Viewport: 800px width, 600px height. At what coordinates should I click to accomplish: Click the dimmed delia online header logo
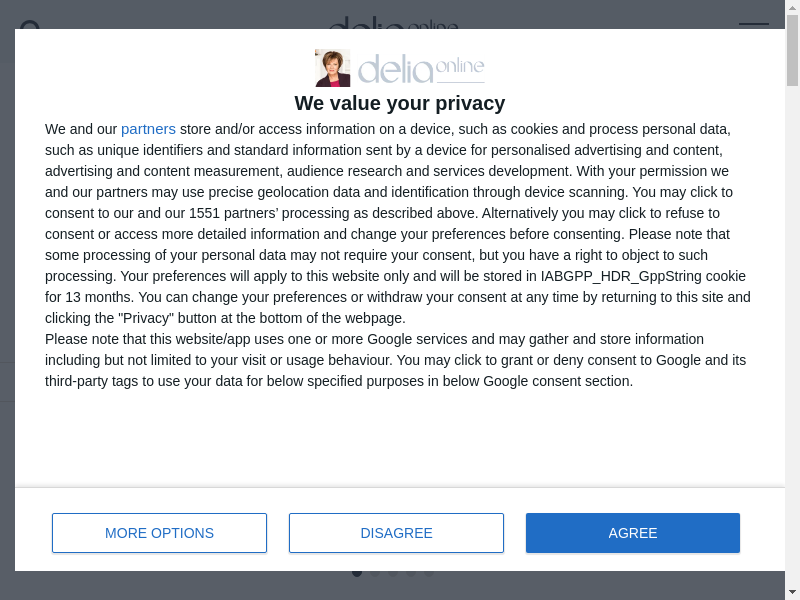click(393, 22)
